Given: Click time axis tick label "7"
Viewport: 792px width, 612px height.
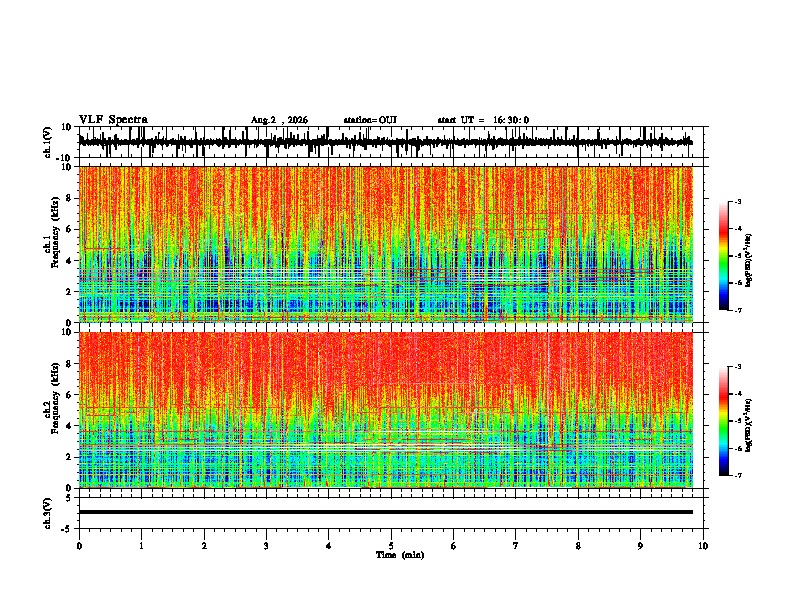Looking at the screenshot, I should (516, 546).
